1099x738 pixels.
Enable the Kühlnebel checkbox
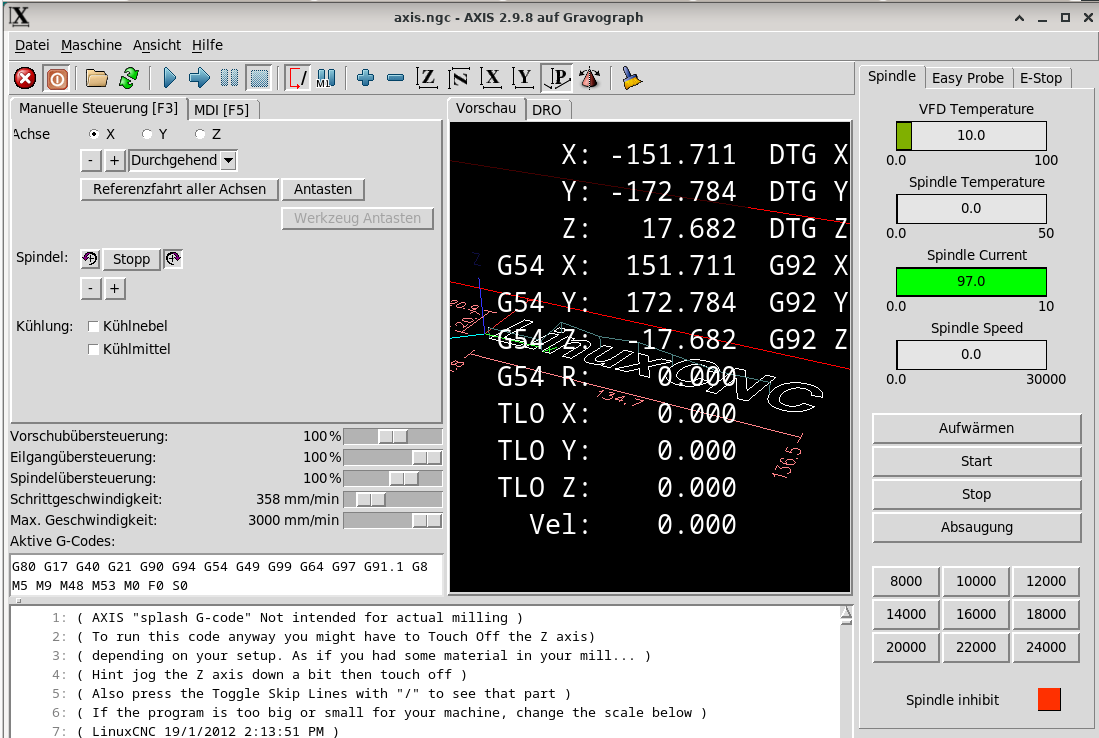tap(94, 326)
